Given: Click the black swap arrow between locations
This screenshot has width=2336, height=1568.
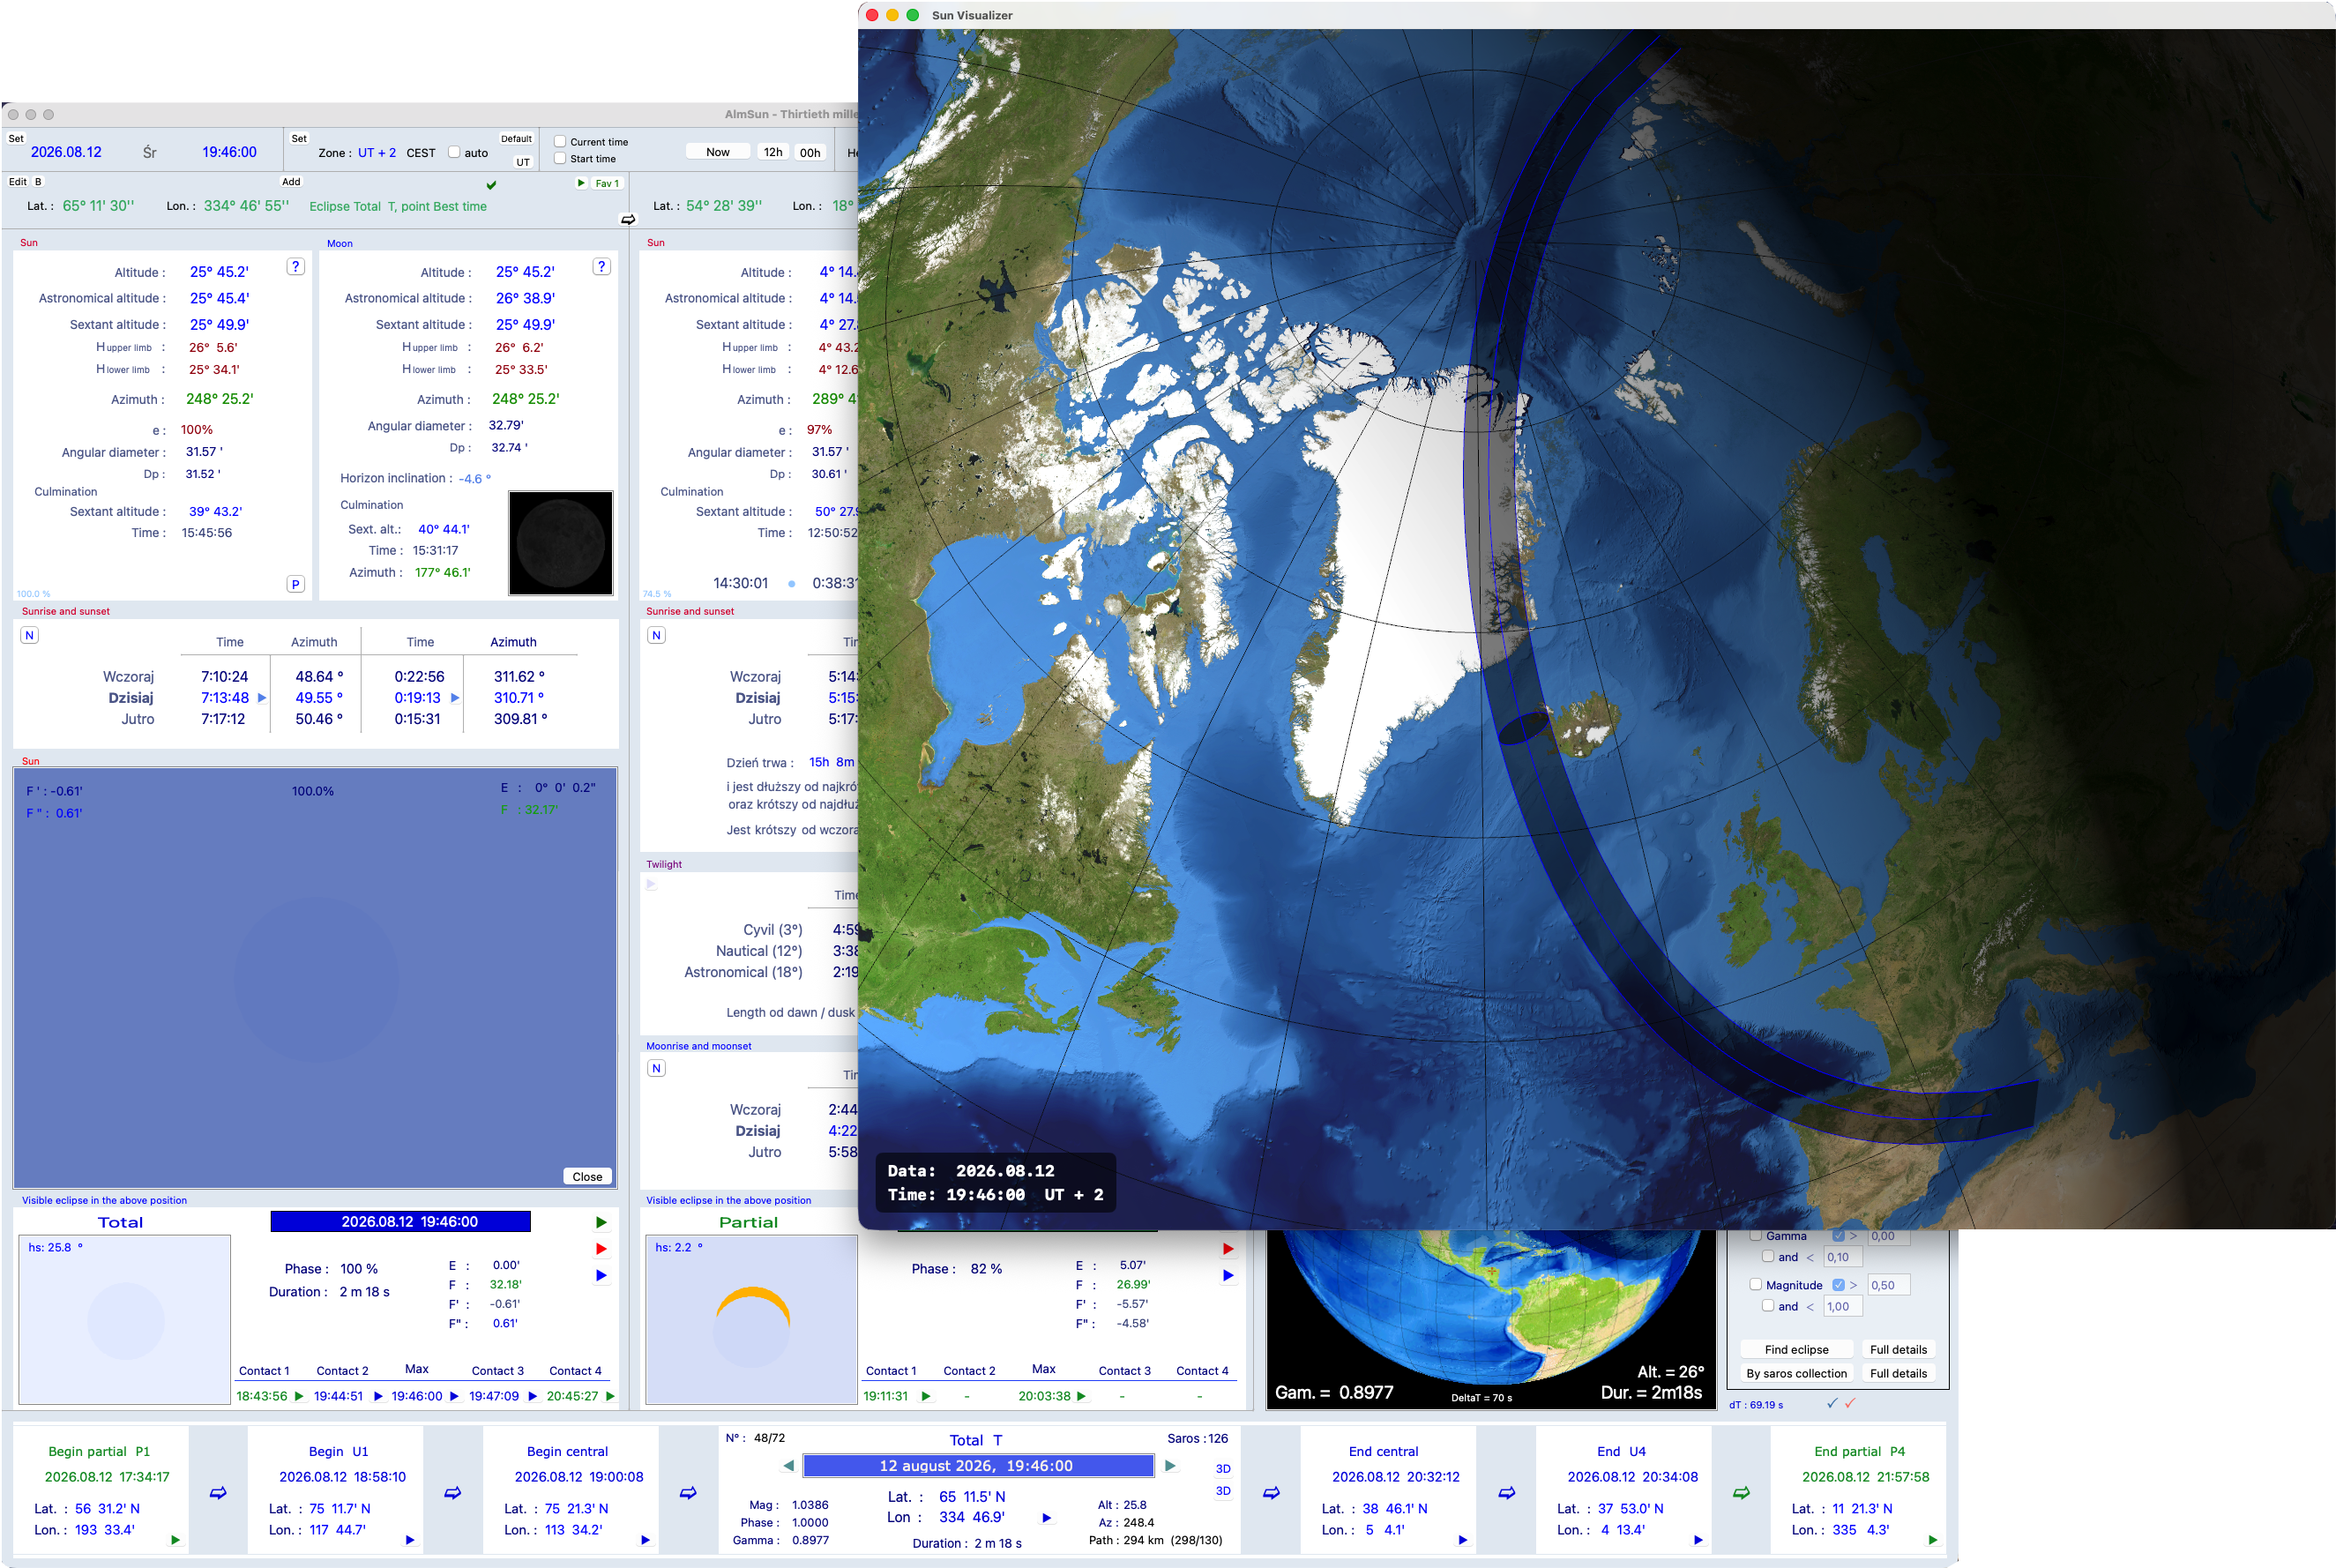Looking at the screenshot, I should 628,219.
